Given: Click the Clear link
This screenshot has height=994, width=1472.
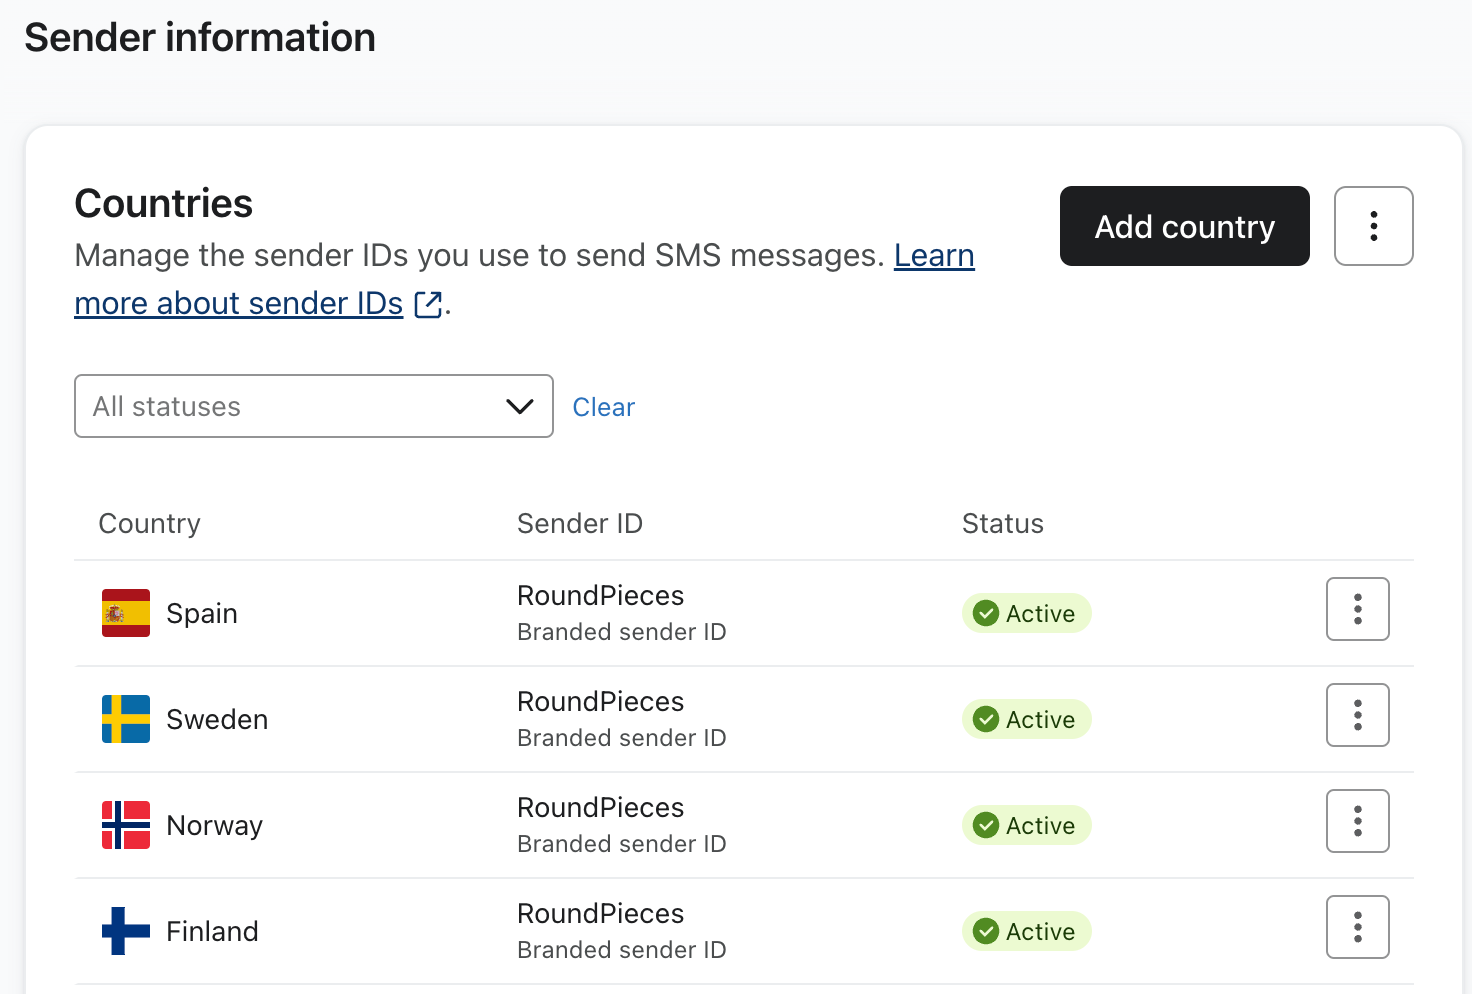Looking at the screenshot, I should [604, 406].
